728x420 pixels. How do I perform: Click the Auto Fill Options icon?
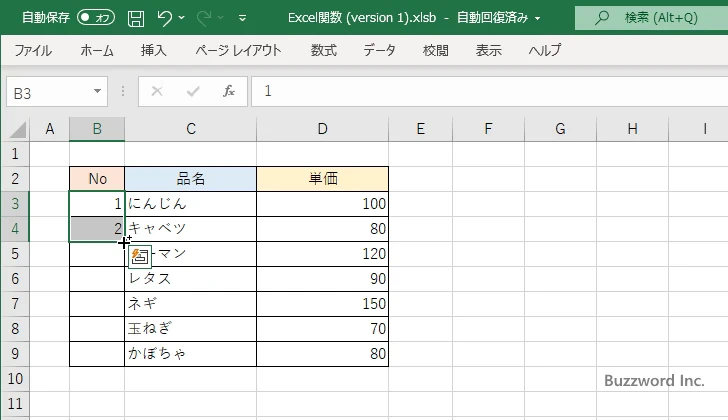[x=140, y=256]
